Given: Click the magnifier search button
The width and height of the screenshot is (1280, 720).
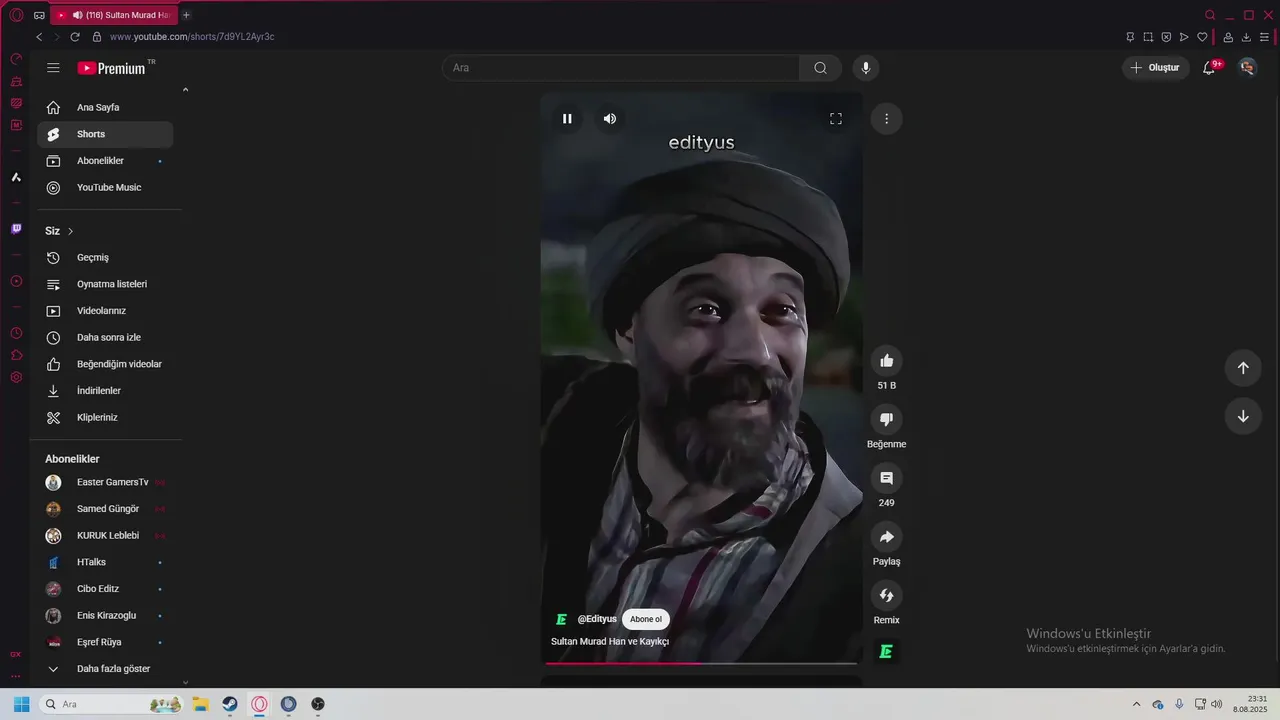Looking at the screenshot, I should coord(820,68).
